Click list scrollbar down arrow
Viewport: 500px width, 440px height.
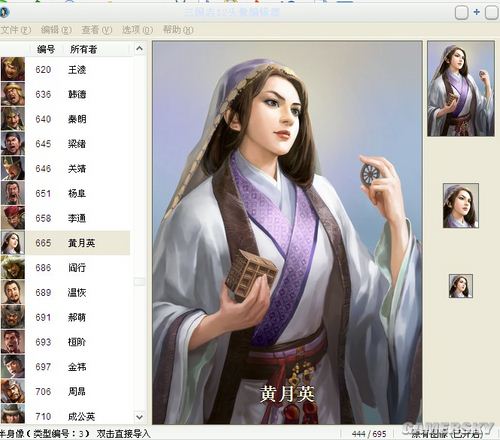point(140,417)
